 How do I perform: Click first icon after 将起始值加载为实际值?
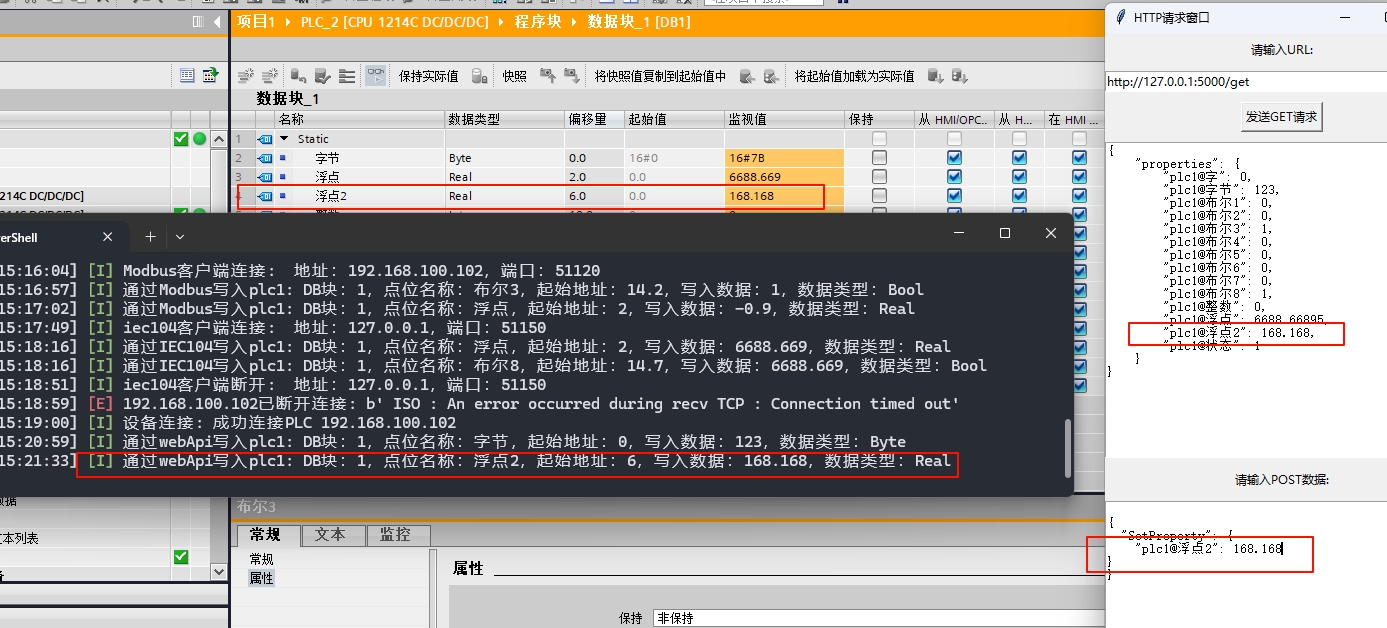coord(935,76)
